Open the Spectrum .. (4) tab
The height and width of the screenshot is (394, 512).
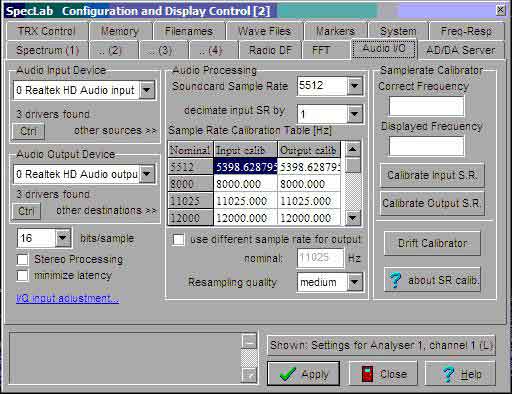[x=214, y=50]
